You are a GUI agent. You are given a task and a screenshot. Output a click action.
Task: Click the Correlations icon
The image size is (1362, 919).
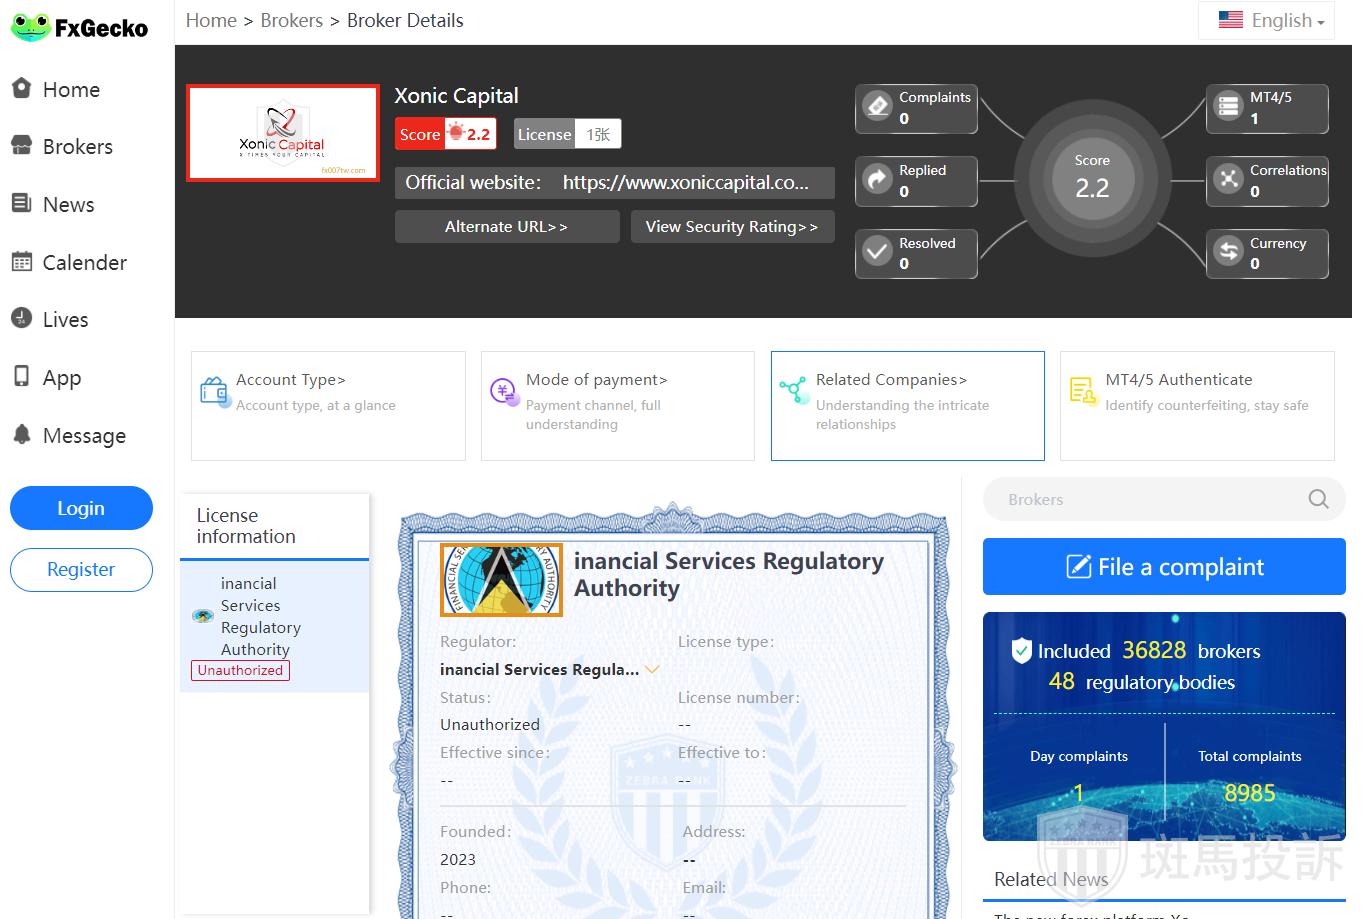(x=1228, y=180)
